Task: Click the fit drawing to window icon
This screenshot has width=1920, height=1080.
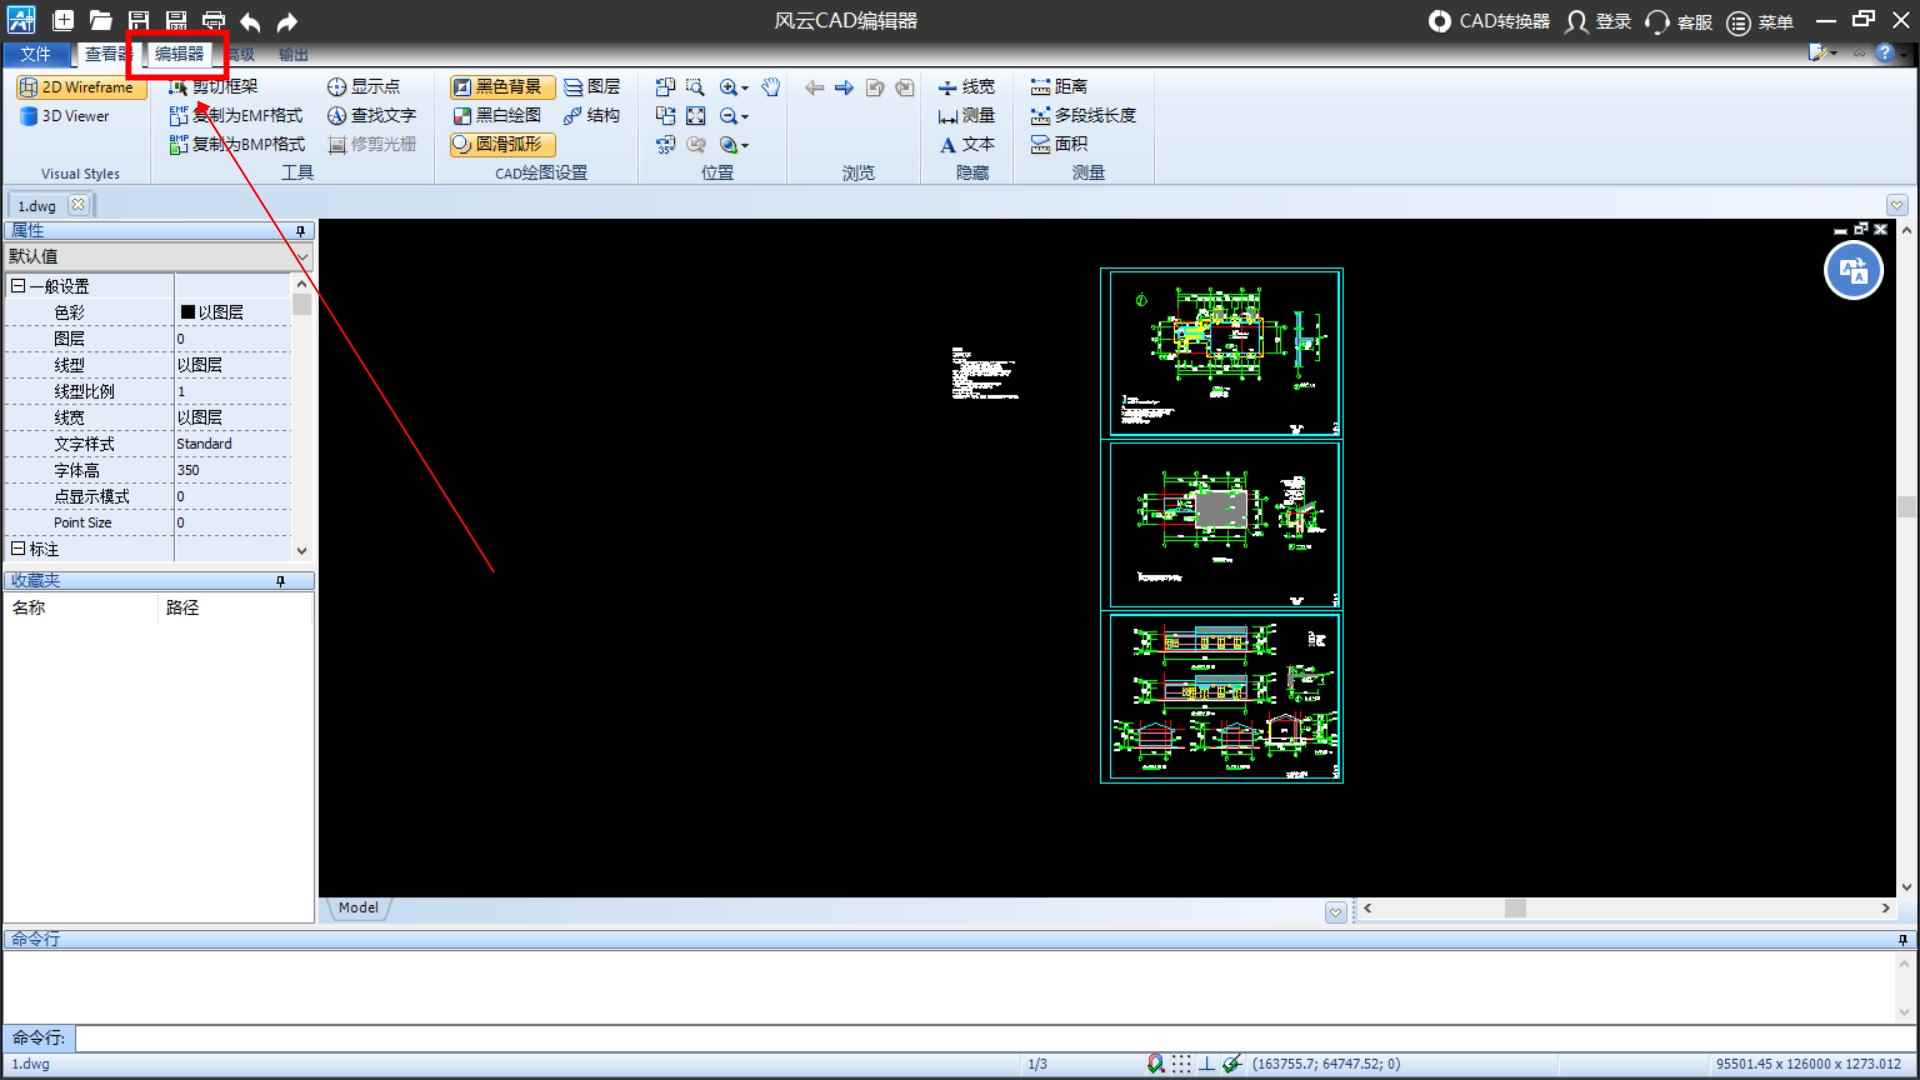Action: coord(695,116)
